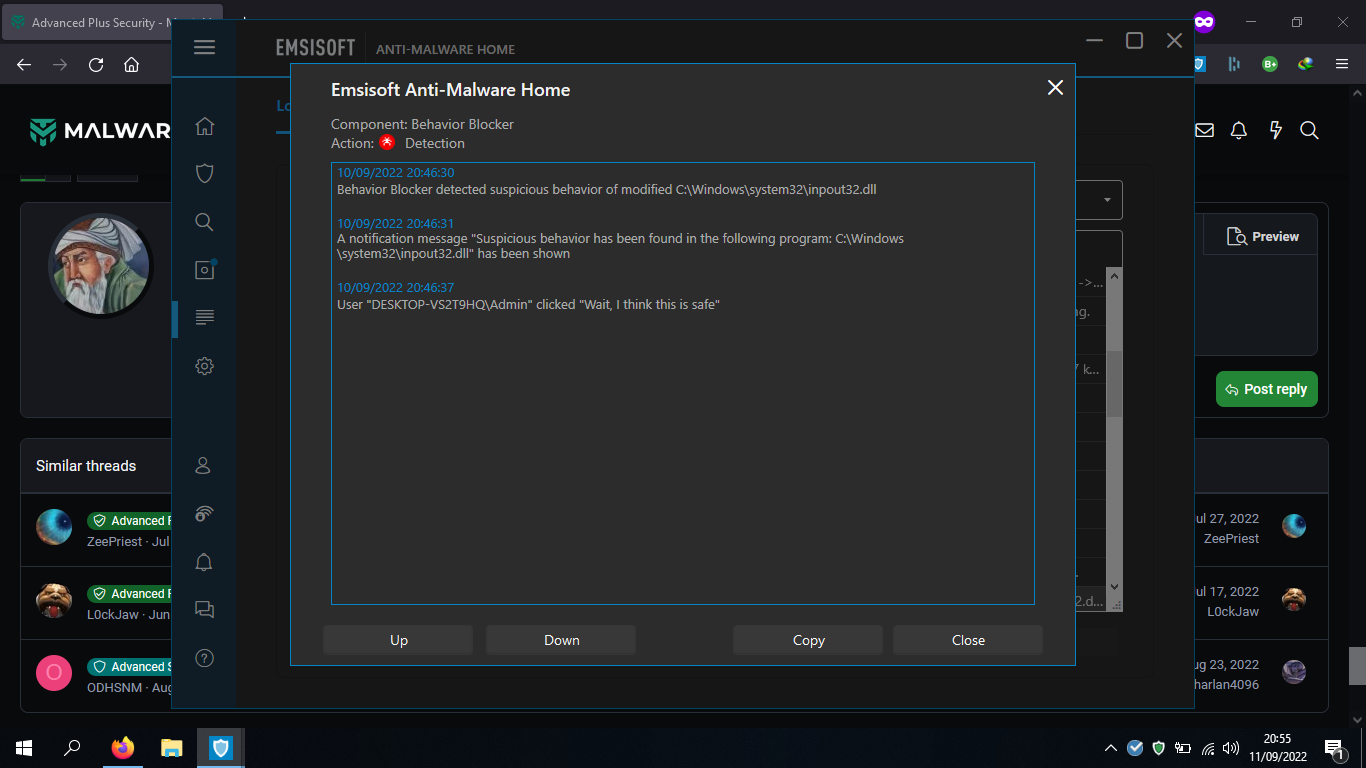This screenshot has height=768, width=1366.
Task: Open harlan4096 last-poster link
Action: click(1227, 684)
